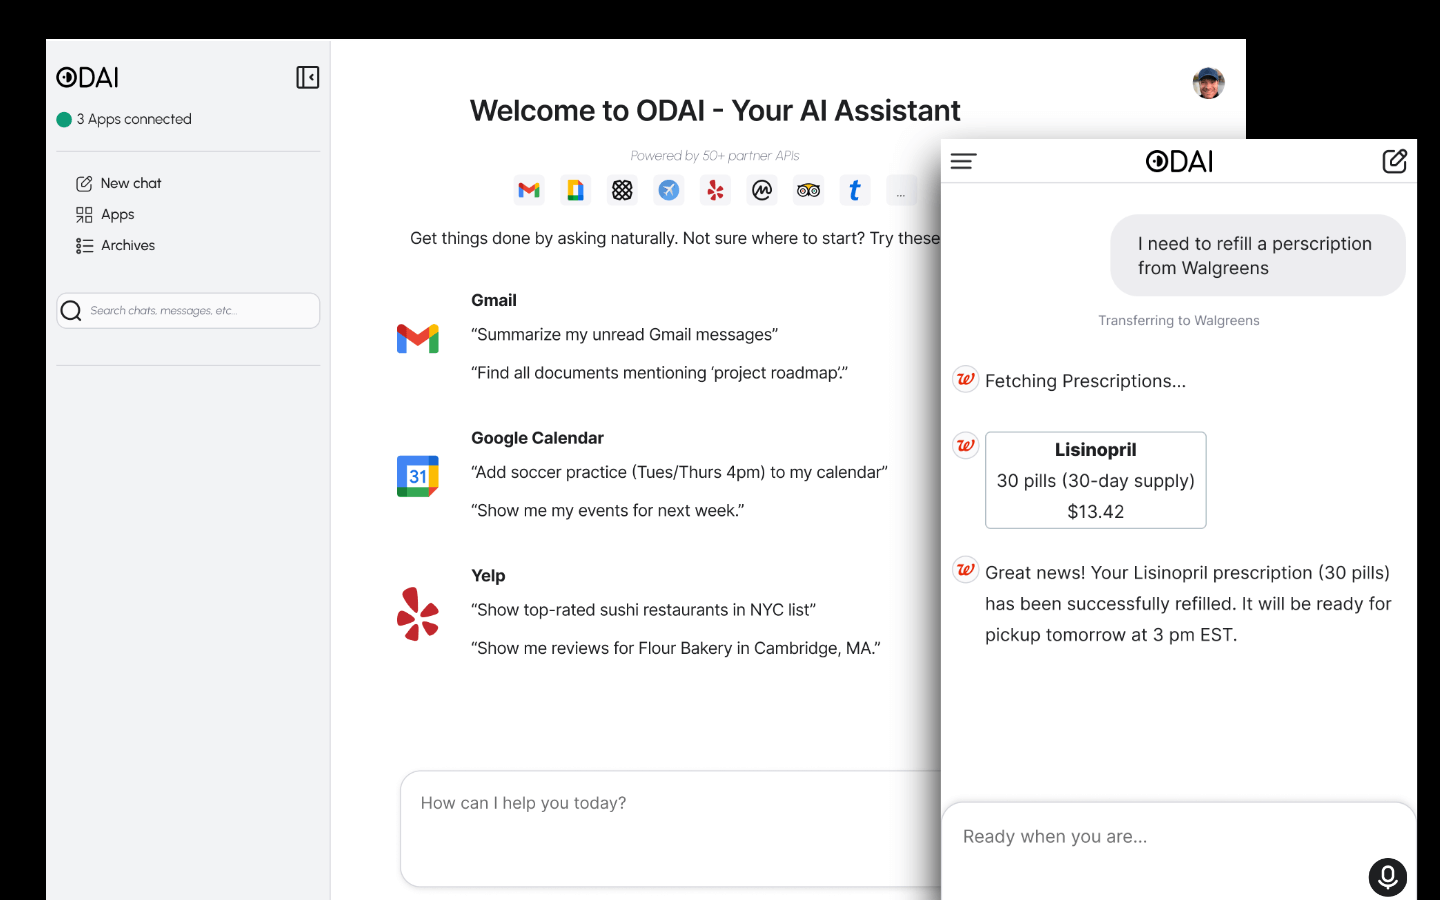This screenshot has height=900, width=1440.
Task: Click the green Apps connected status dot
Action: 64,119
